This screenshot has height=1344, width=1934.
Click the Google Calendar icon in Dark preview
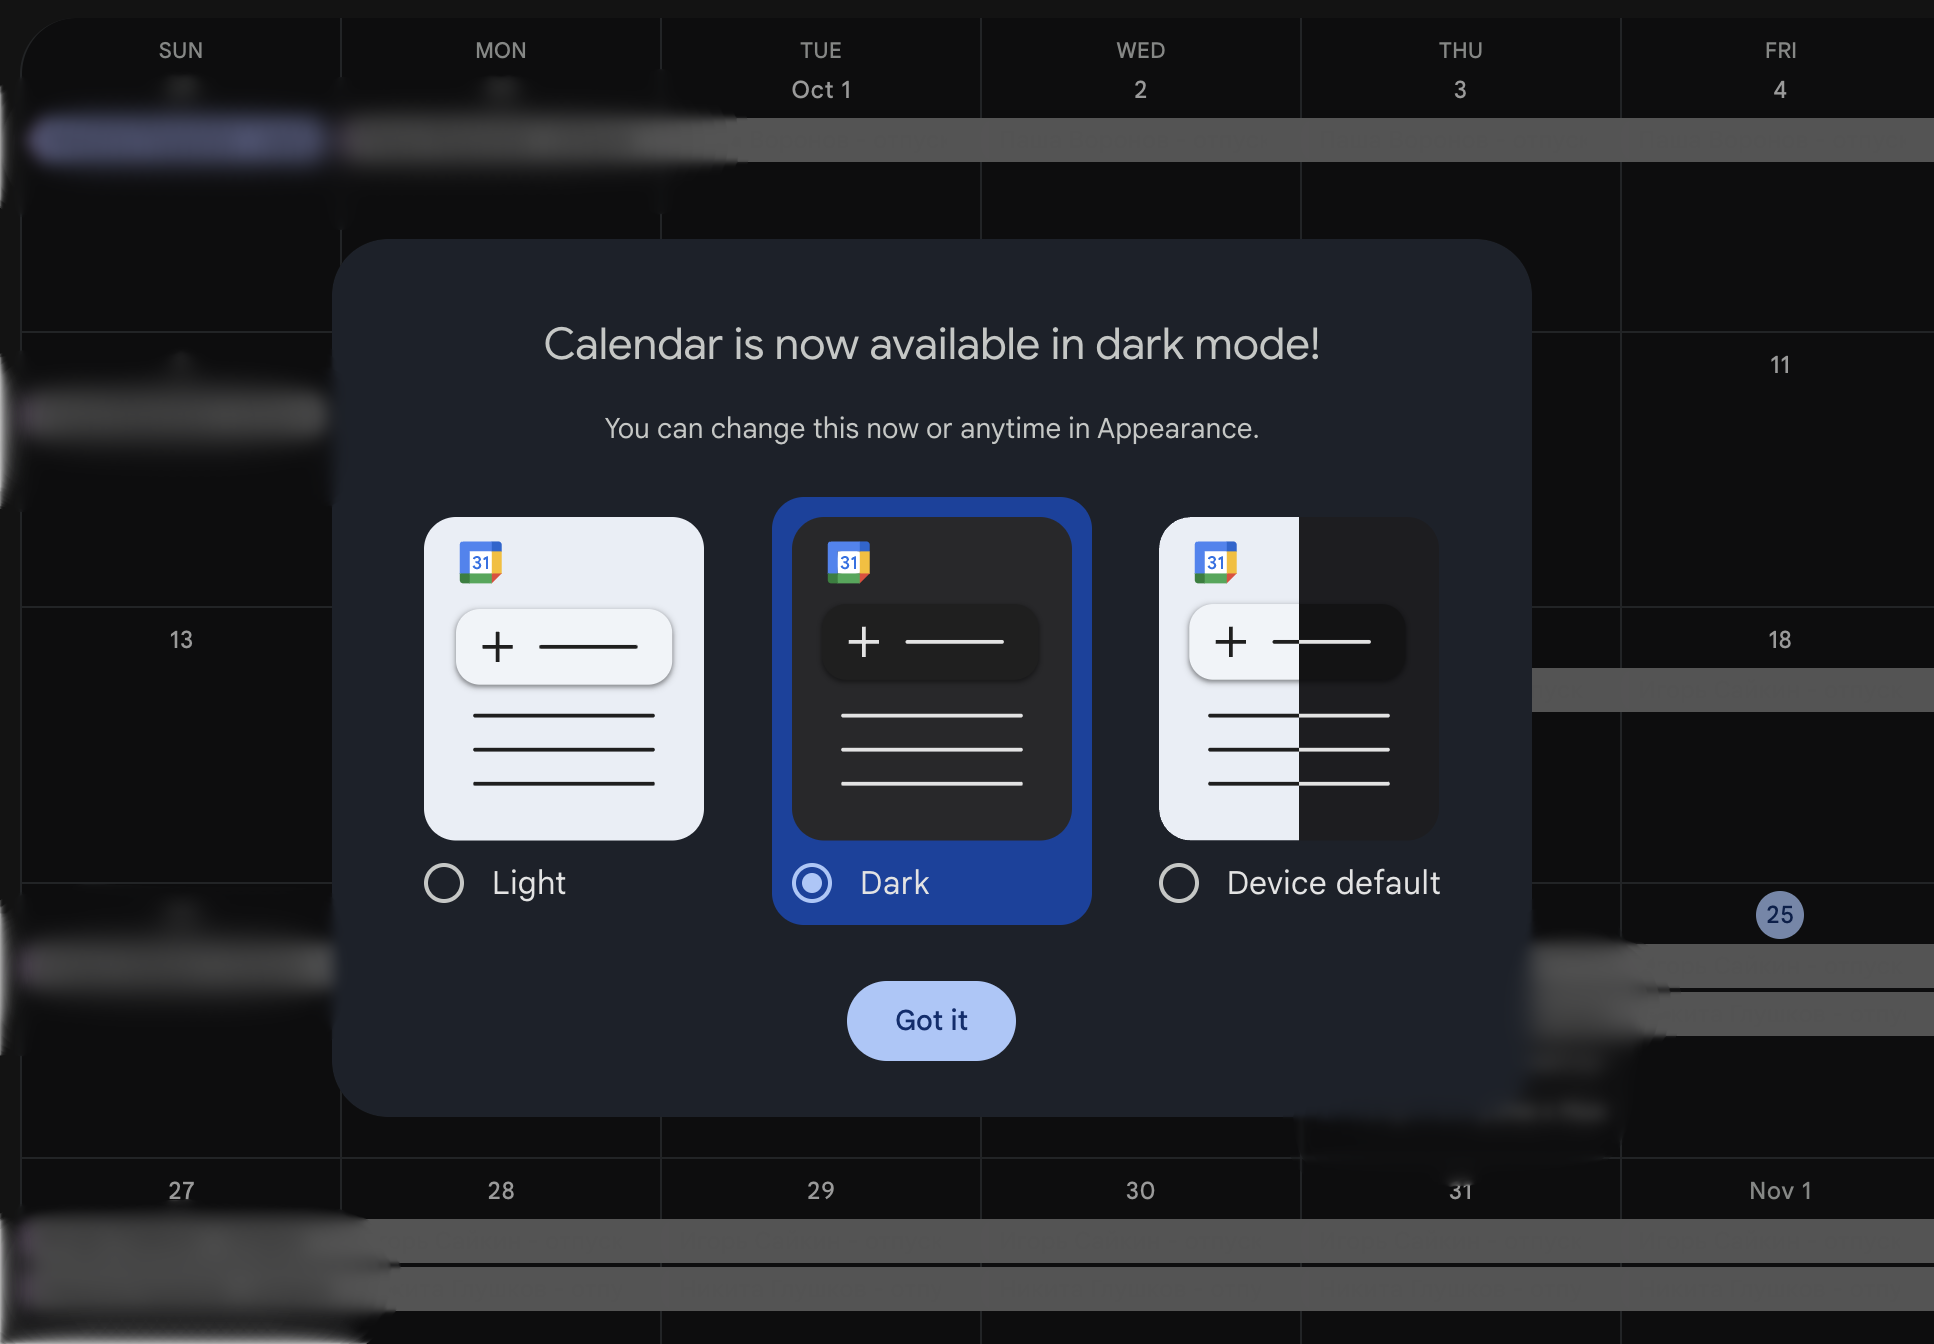pyautogui.click(x=849, y=558)
